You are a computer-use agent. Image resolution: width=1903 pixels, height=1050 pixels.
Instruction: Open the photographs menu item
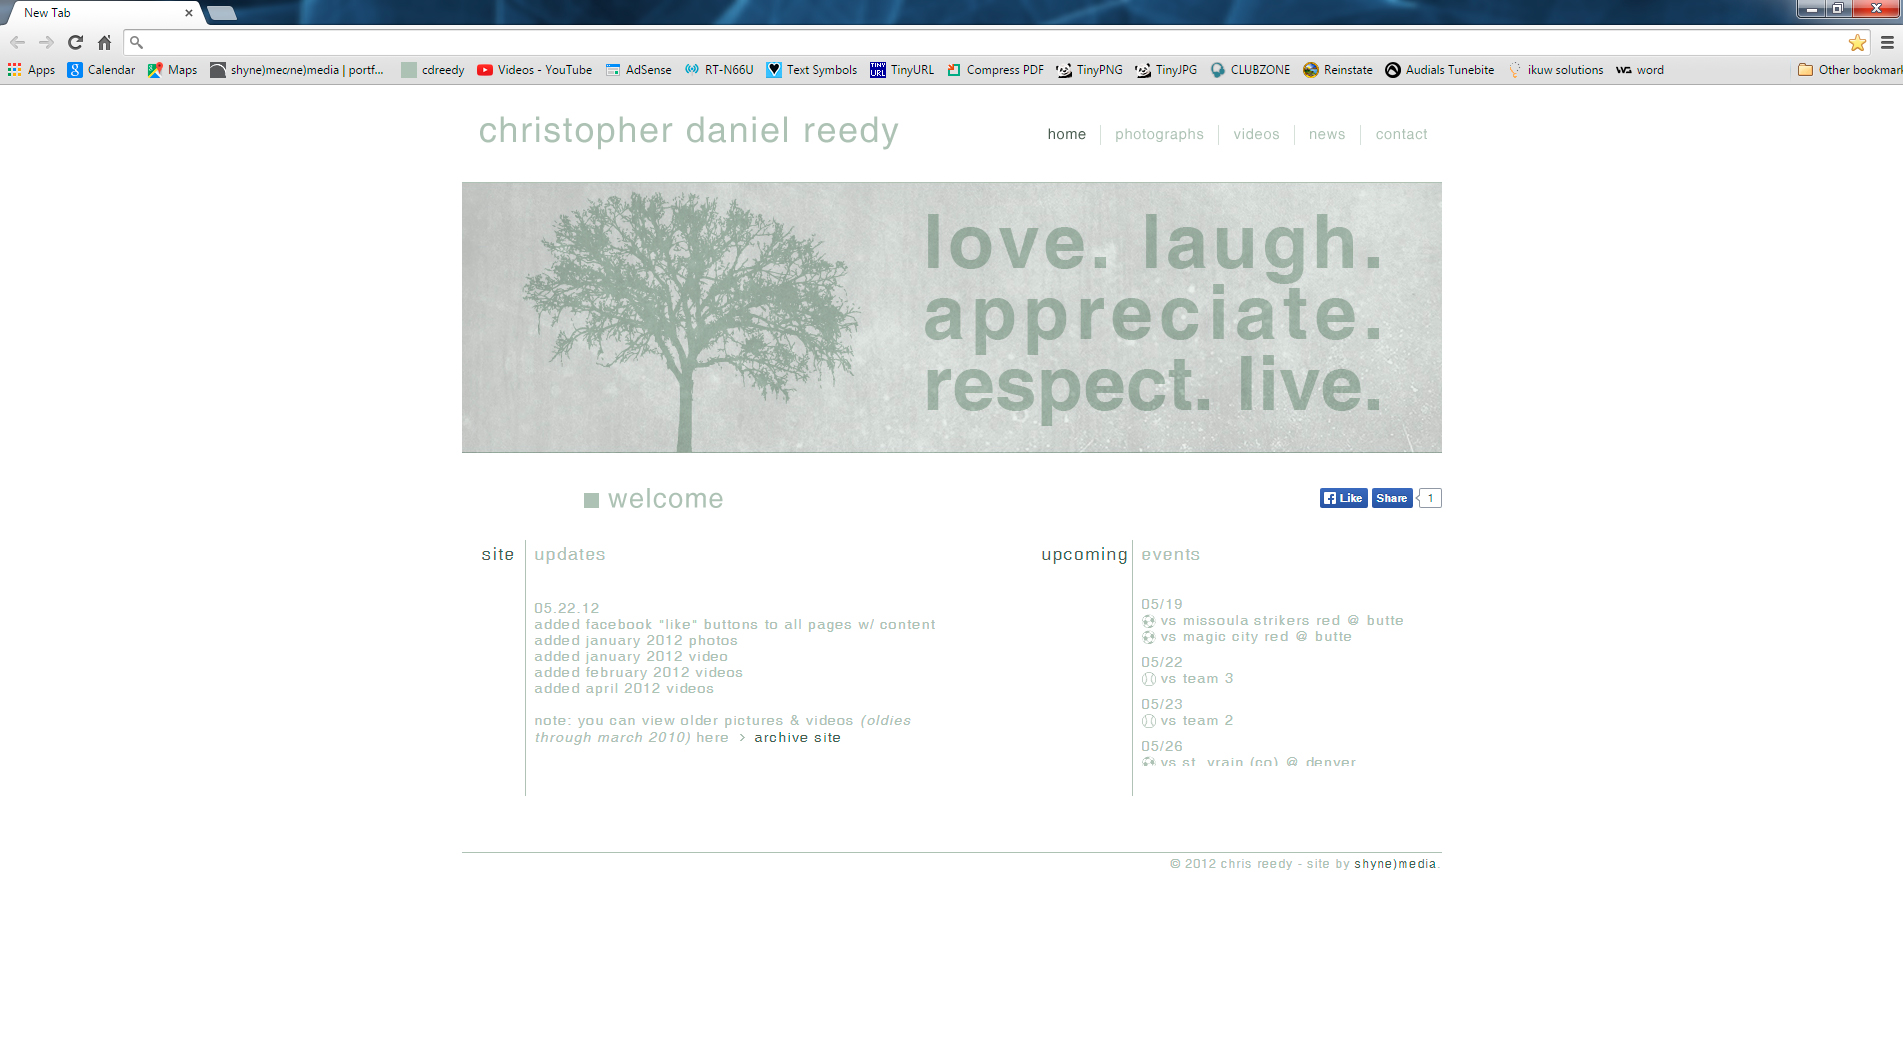pyautogui.click(x=1159, y=134)
